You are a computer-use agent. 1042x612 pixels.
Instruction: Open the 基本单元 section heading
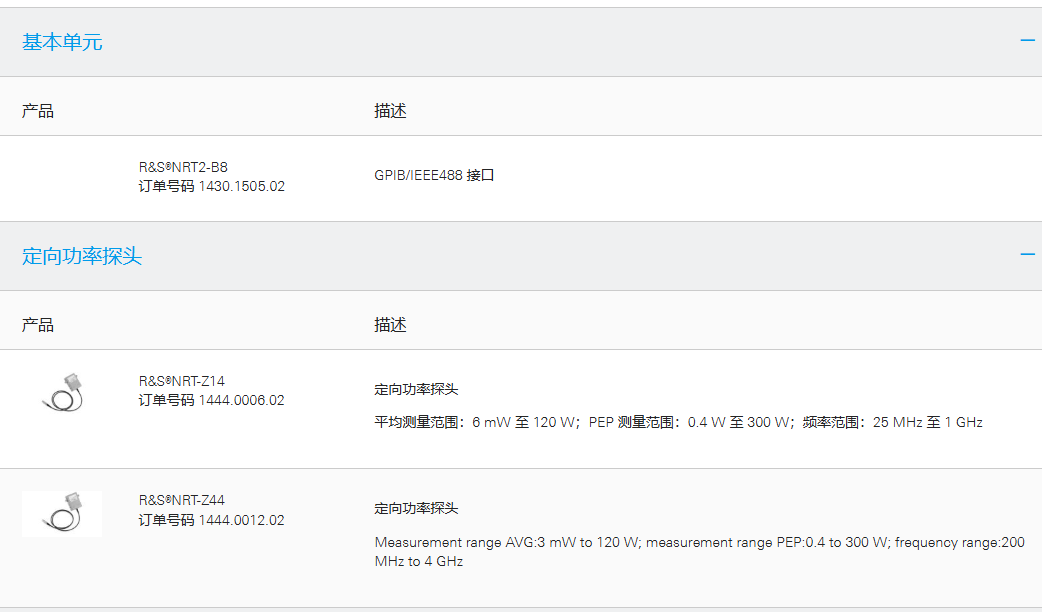pos(62,42)
